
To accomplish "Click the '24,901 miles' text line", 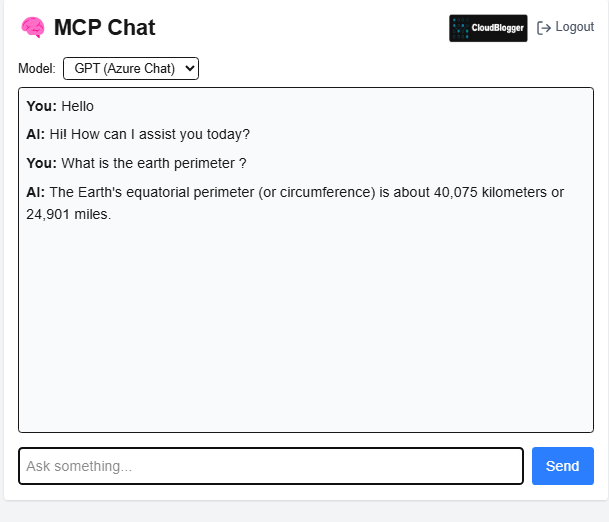I will click(x=69, y=214).
